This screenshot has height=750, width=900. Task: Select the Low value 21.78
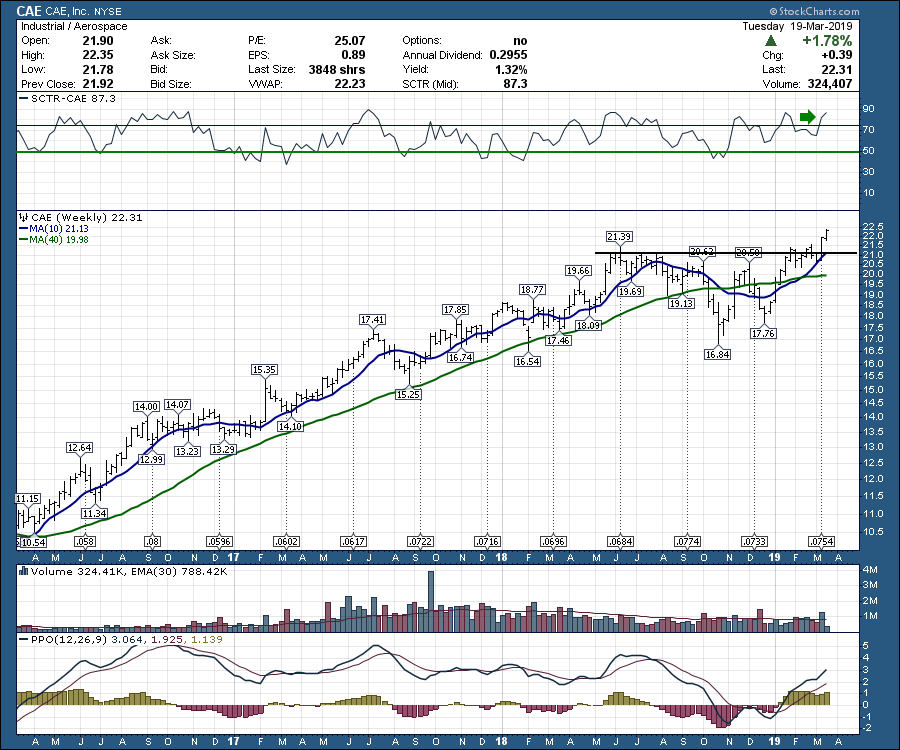coord(98,69)
